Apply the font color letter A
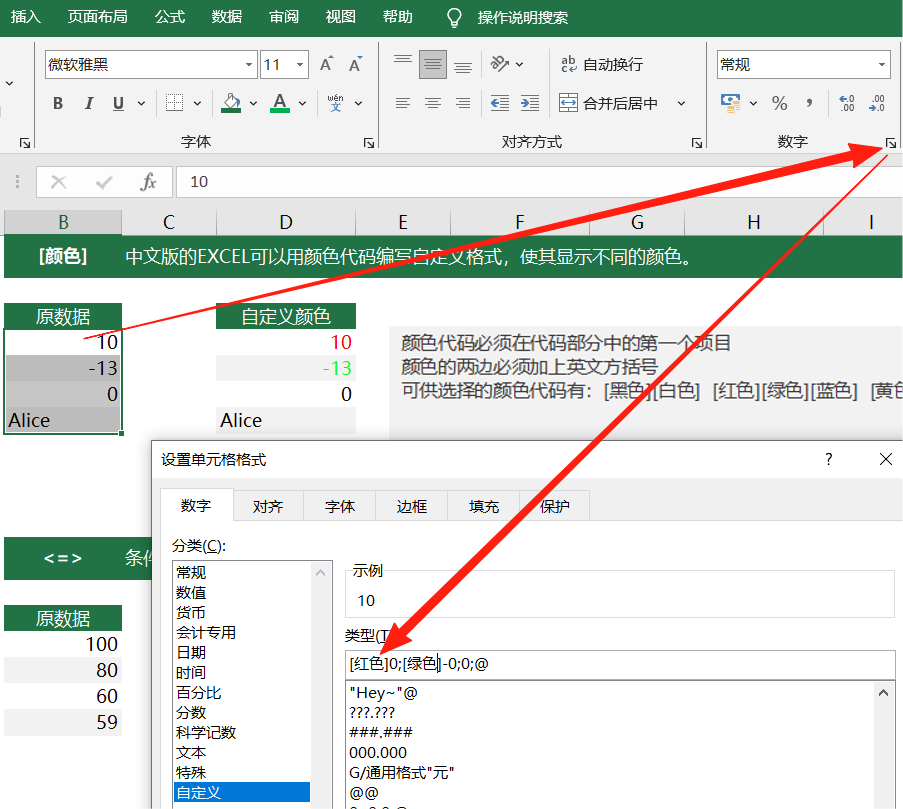Viewport: 903px width, 809px height. 280,103
